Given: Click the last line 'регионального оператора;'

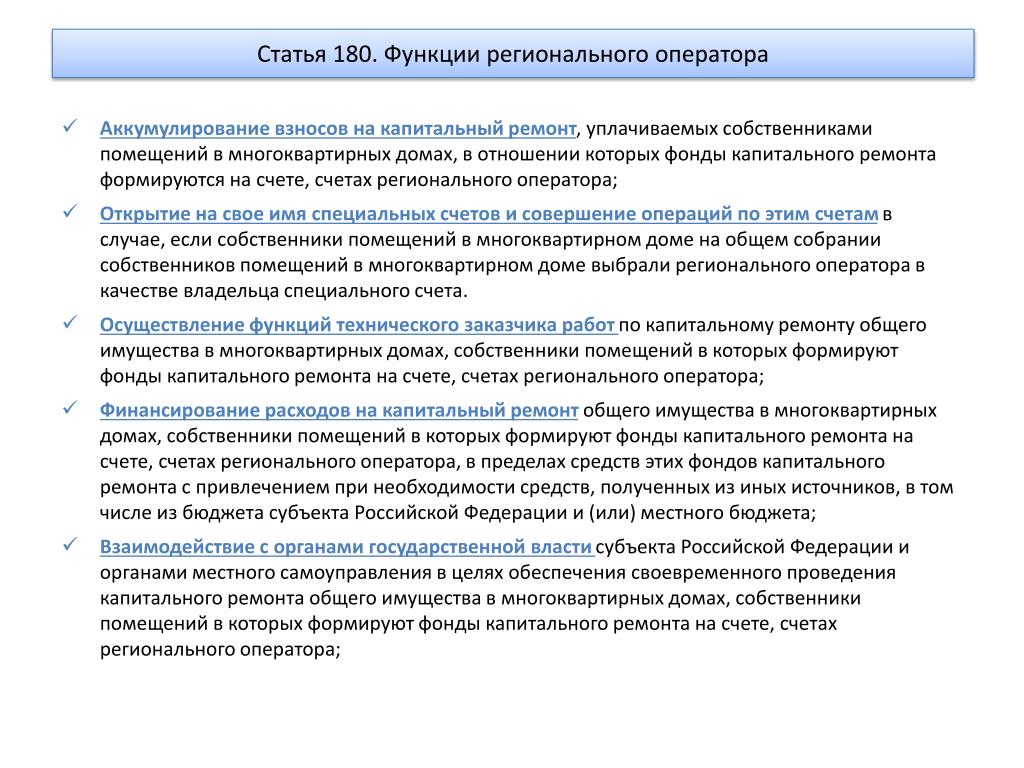Looking at the screenshot, I should click(220, 650).
